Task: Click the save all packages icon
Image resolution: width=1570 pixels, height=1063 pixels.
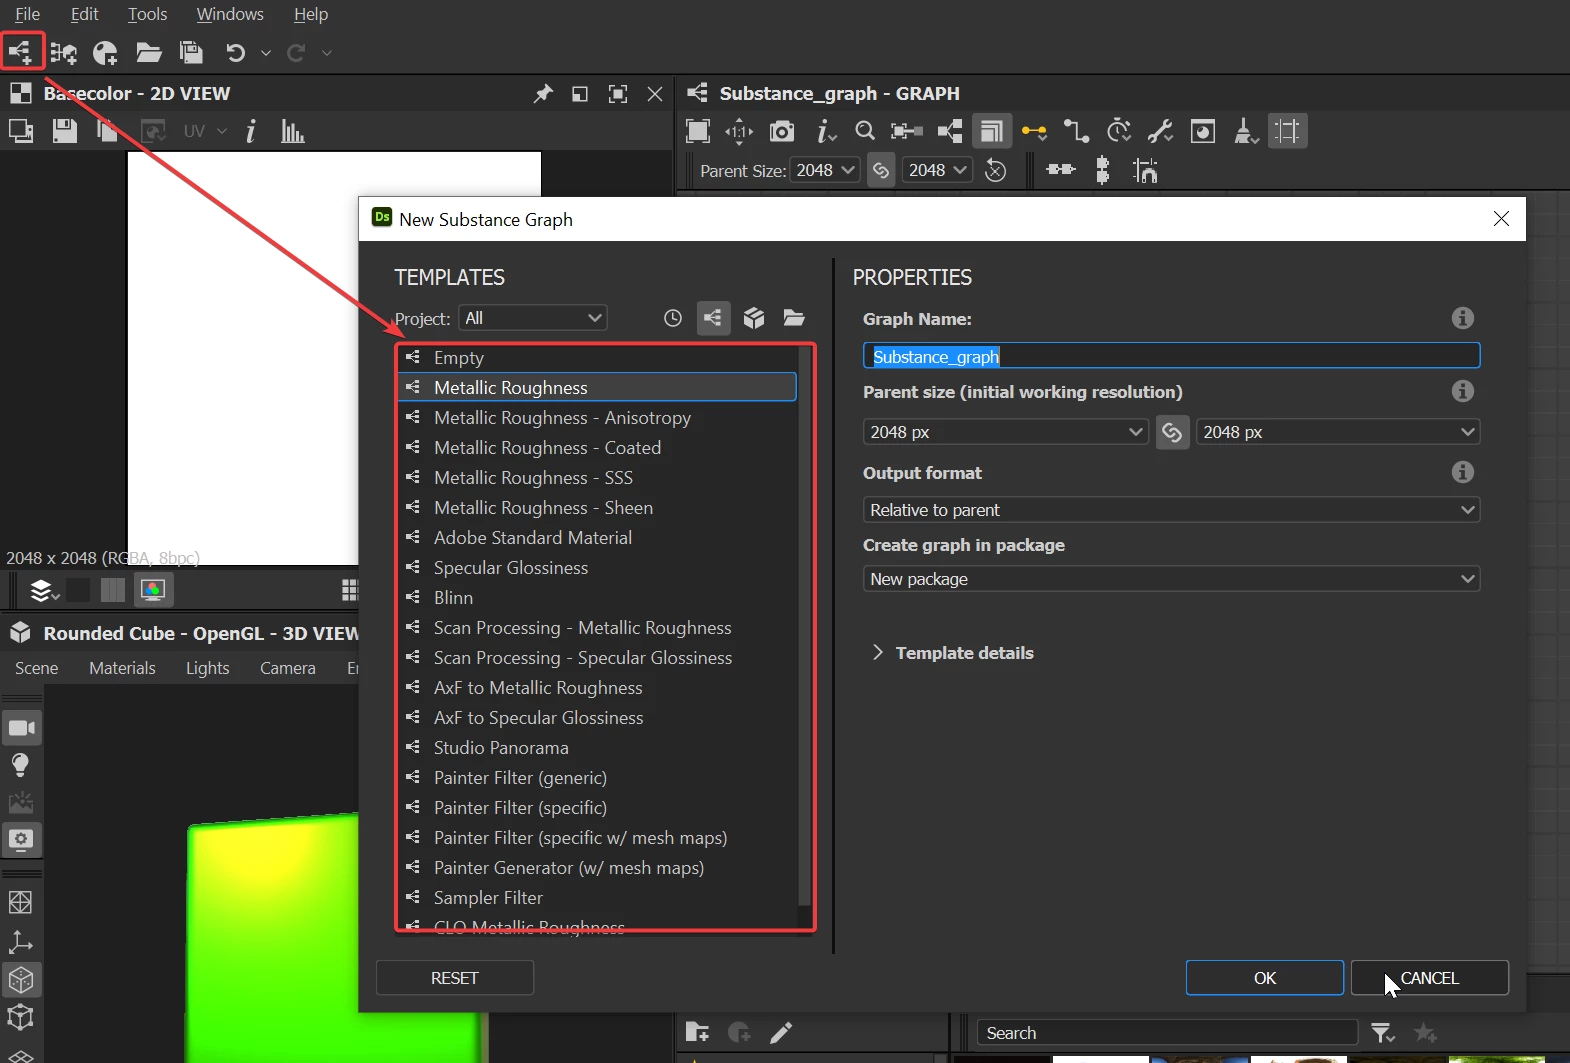Action: (191, 52)
